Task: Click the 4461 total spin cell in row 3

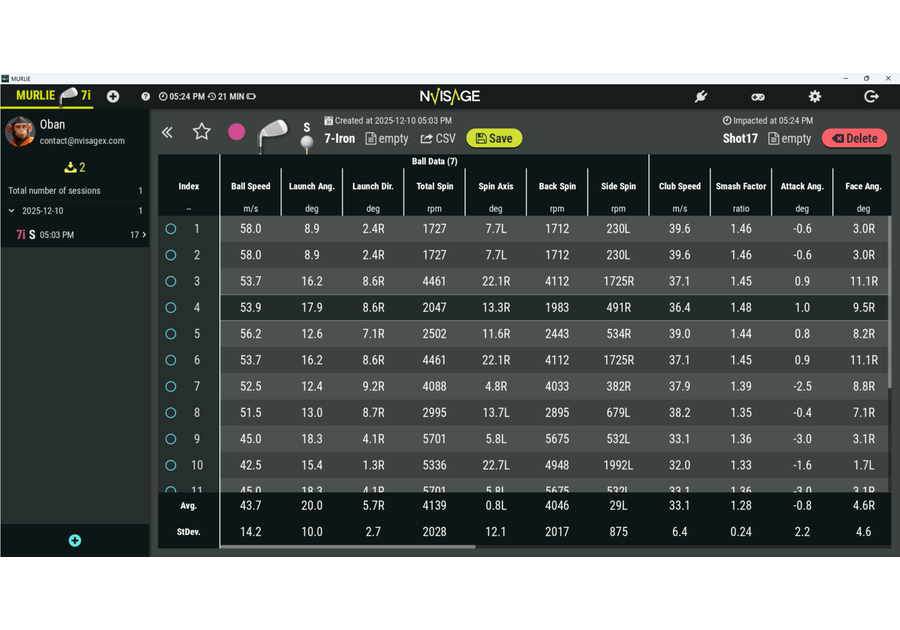Action: (x=435, y=281)
